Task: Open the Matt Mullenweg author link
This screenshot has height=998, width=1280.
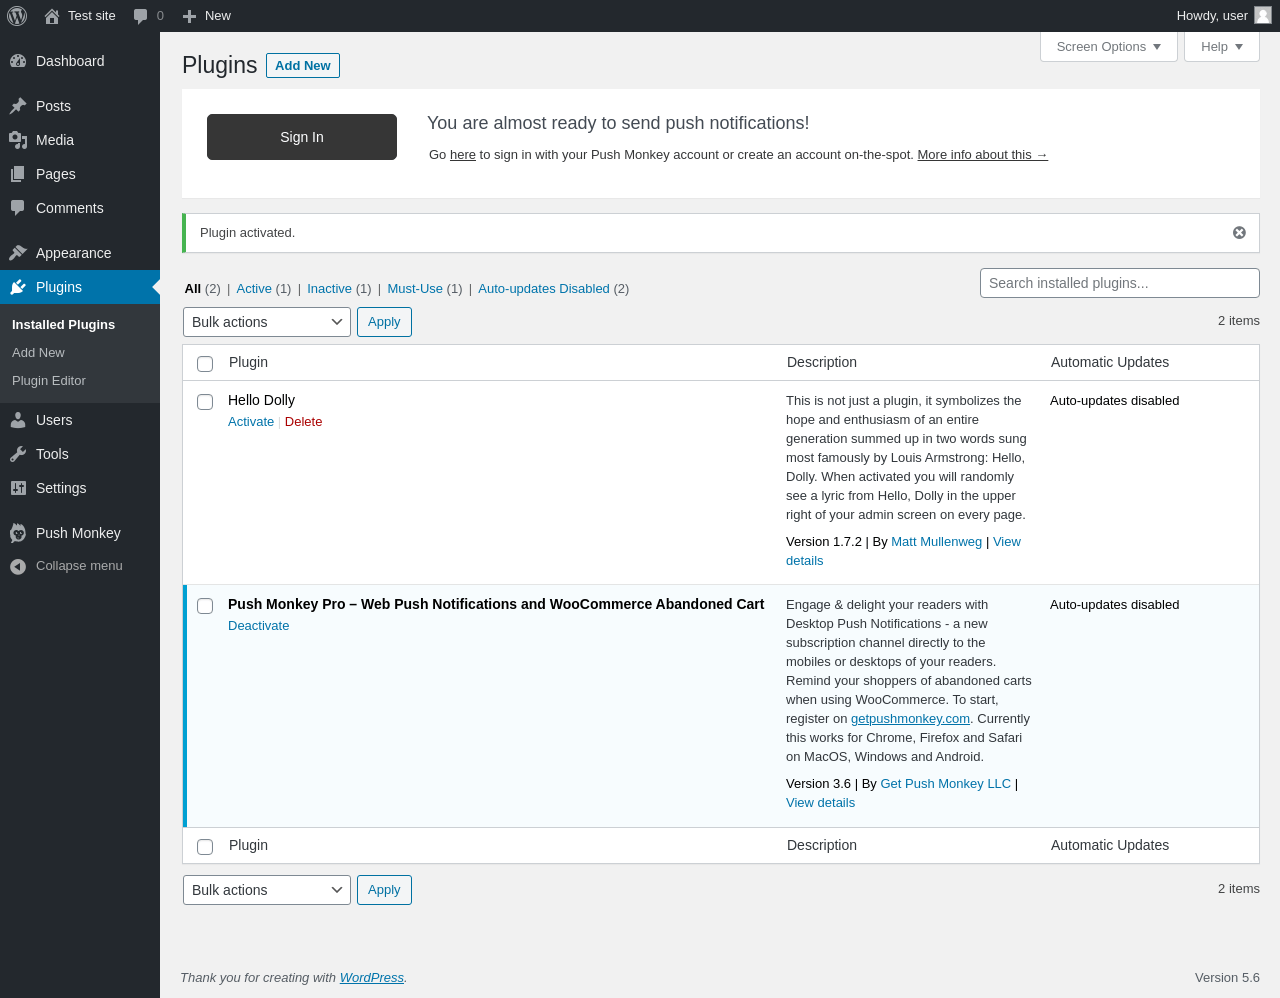Action: coord(936,542)
